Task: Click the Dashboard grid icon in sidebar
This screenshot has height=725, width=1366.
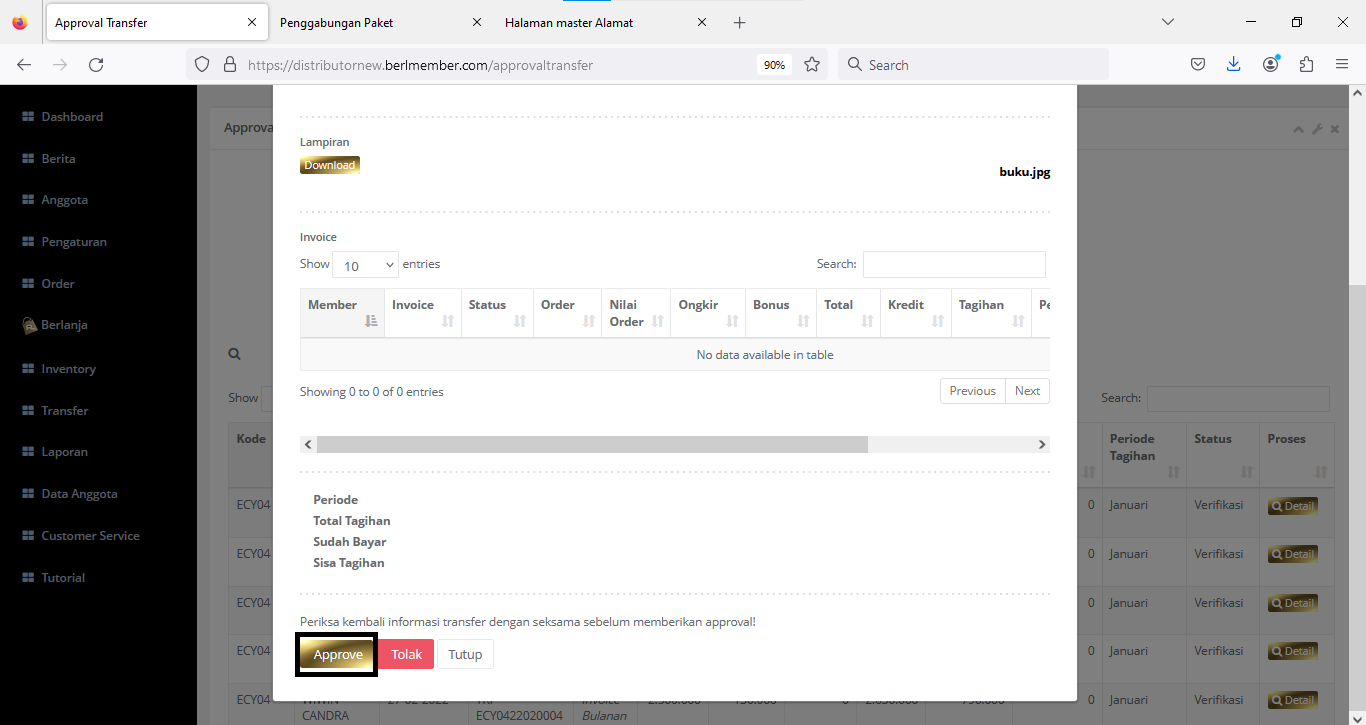Action: point(28,117)
